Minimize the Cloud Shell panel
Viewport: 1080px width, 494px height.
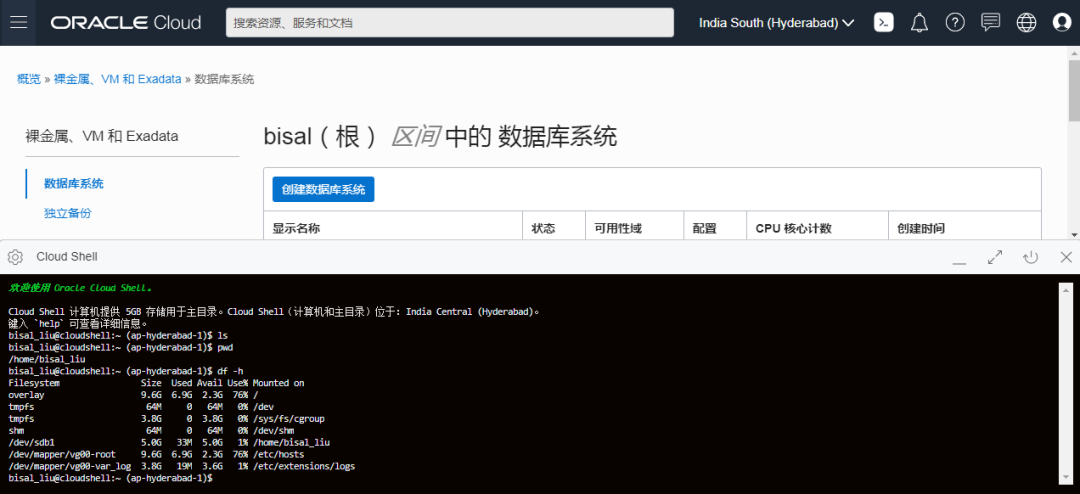pos(959,260)
